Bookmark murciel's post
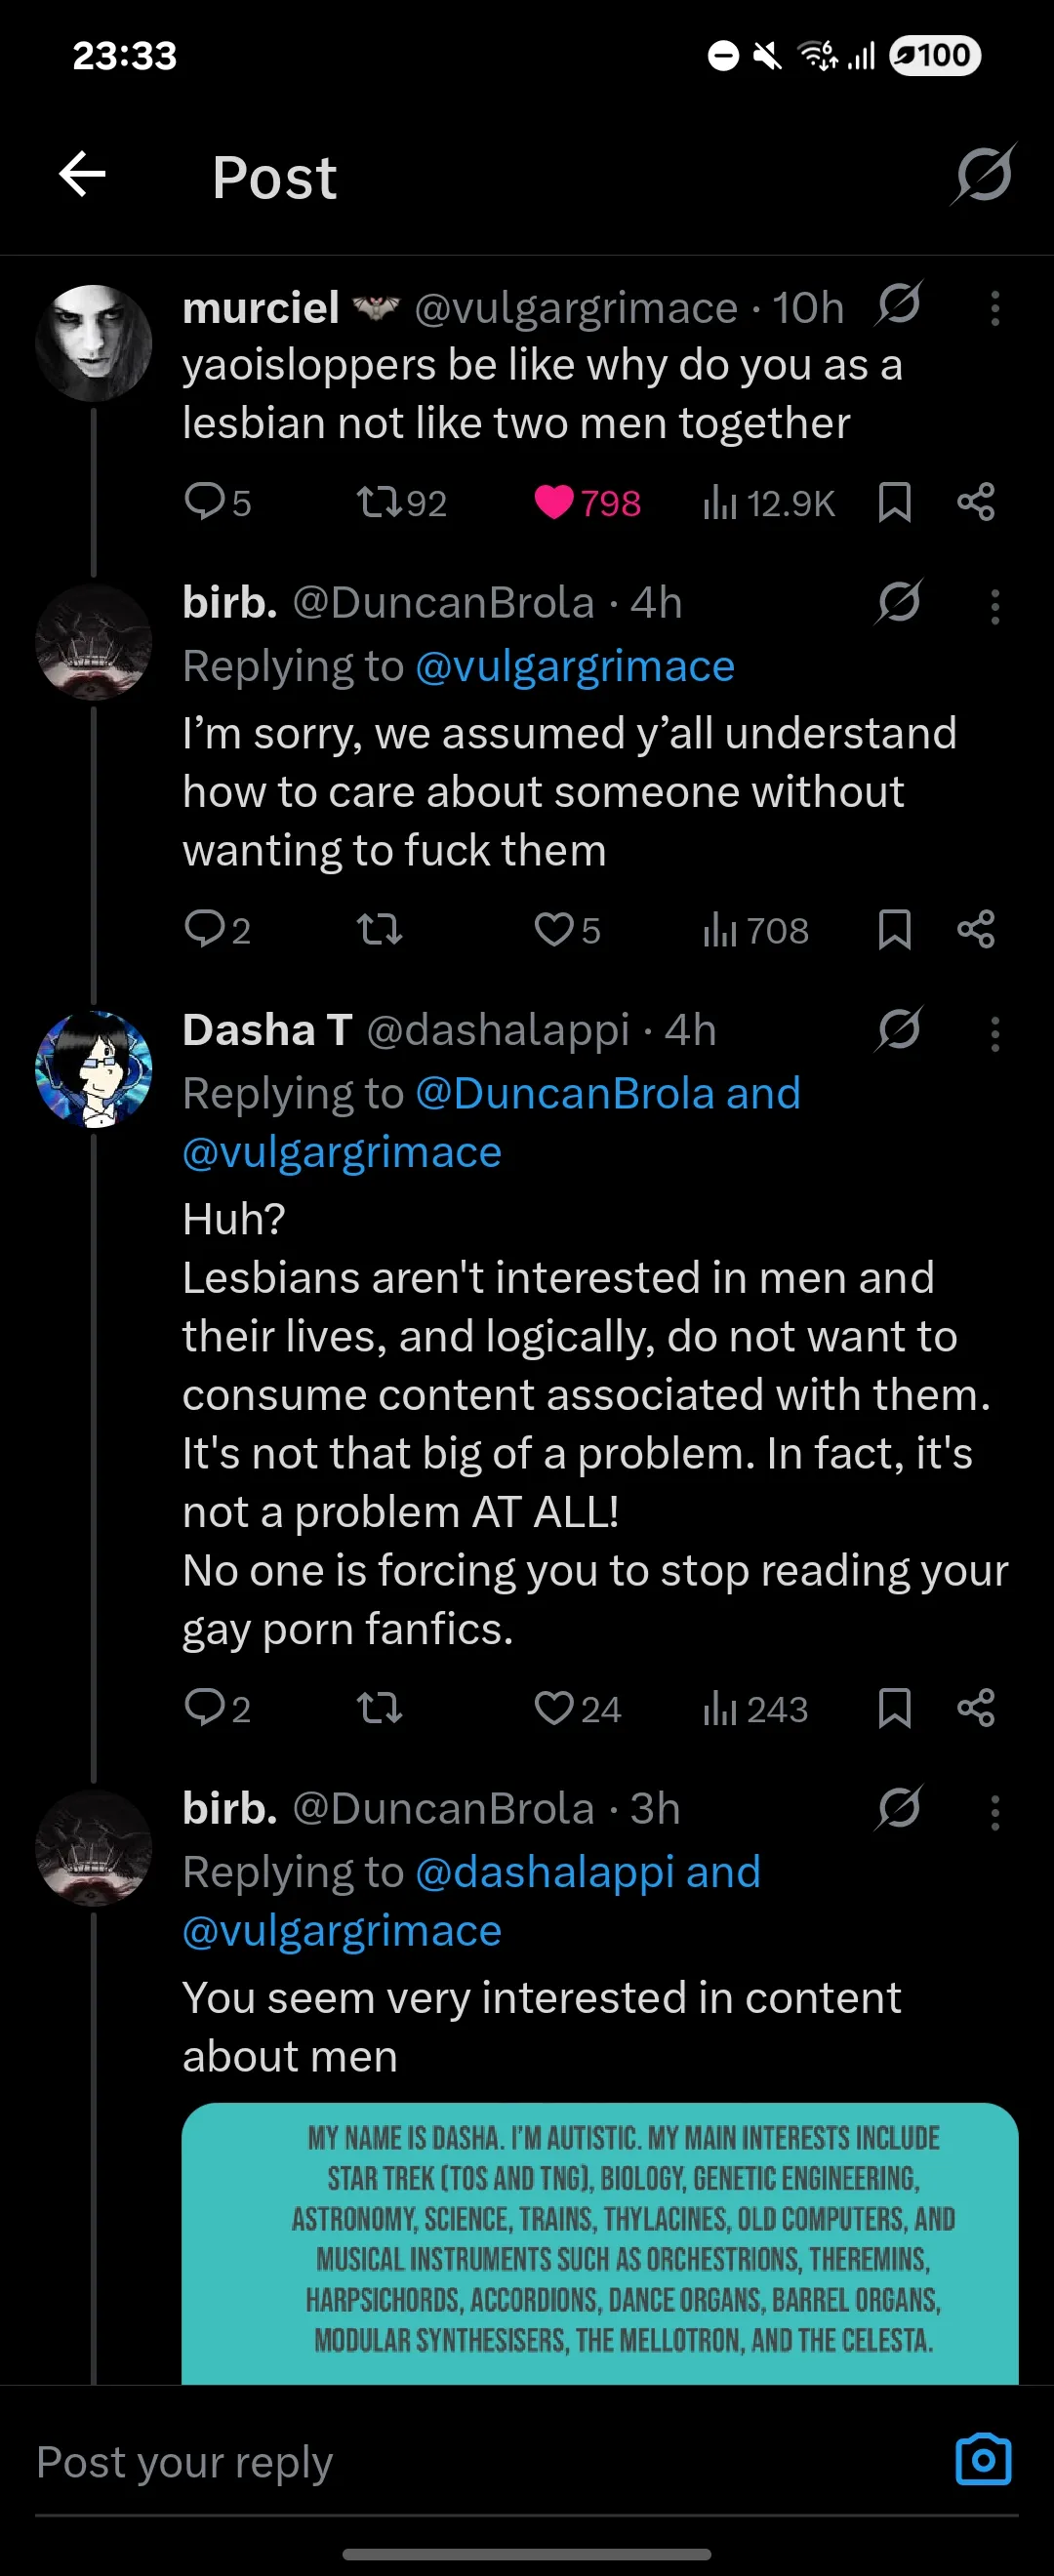The width and height of the screenshot is (1054, 2576). coord(894,502)
